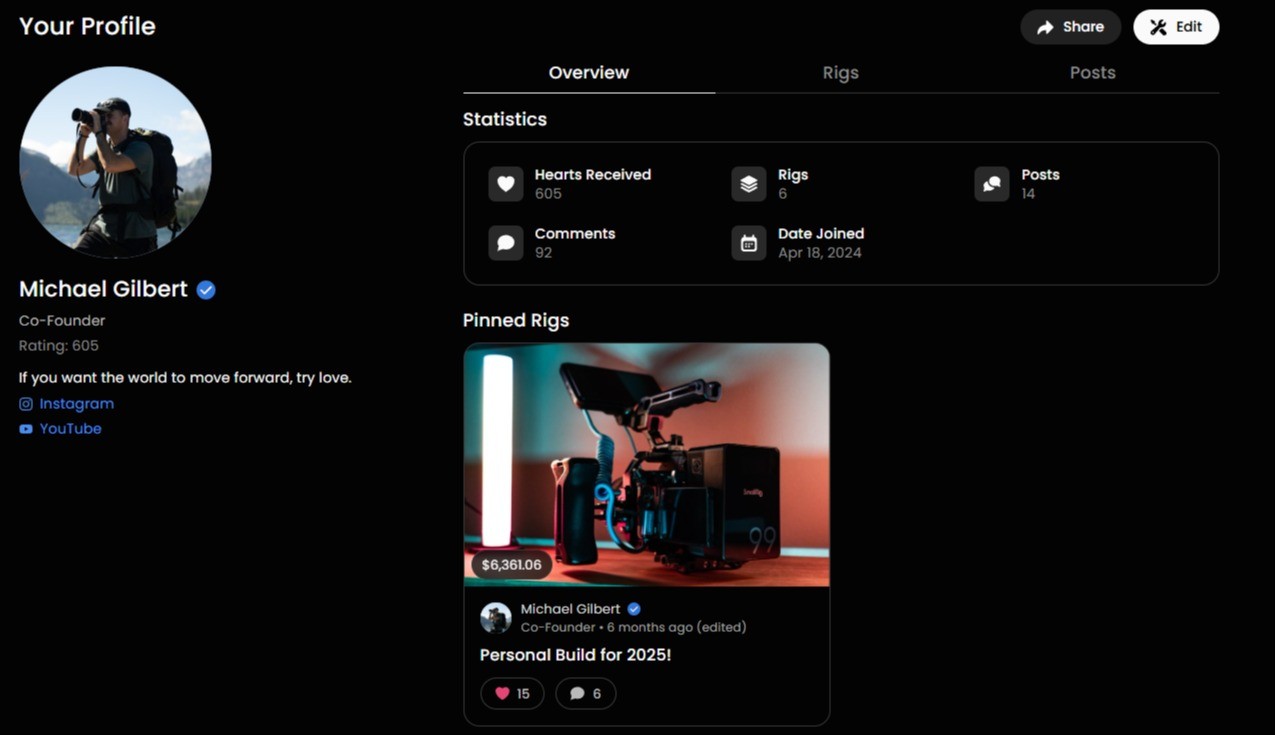Click the Edit profile button
Image resolution: width=1275 pixels, height=735 pixels.
coord(1176,27)
